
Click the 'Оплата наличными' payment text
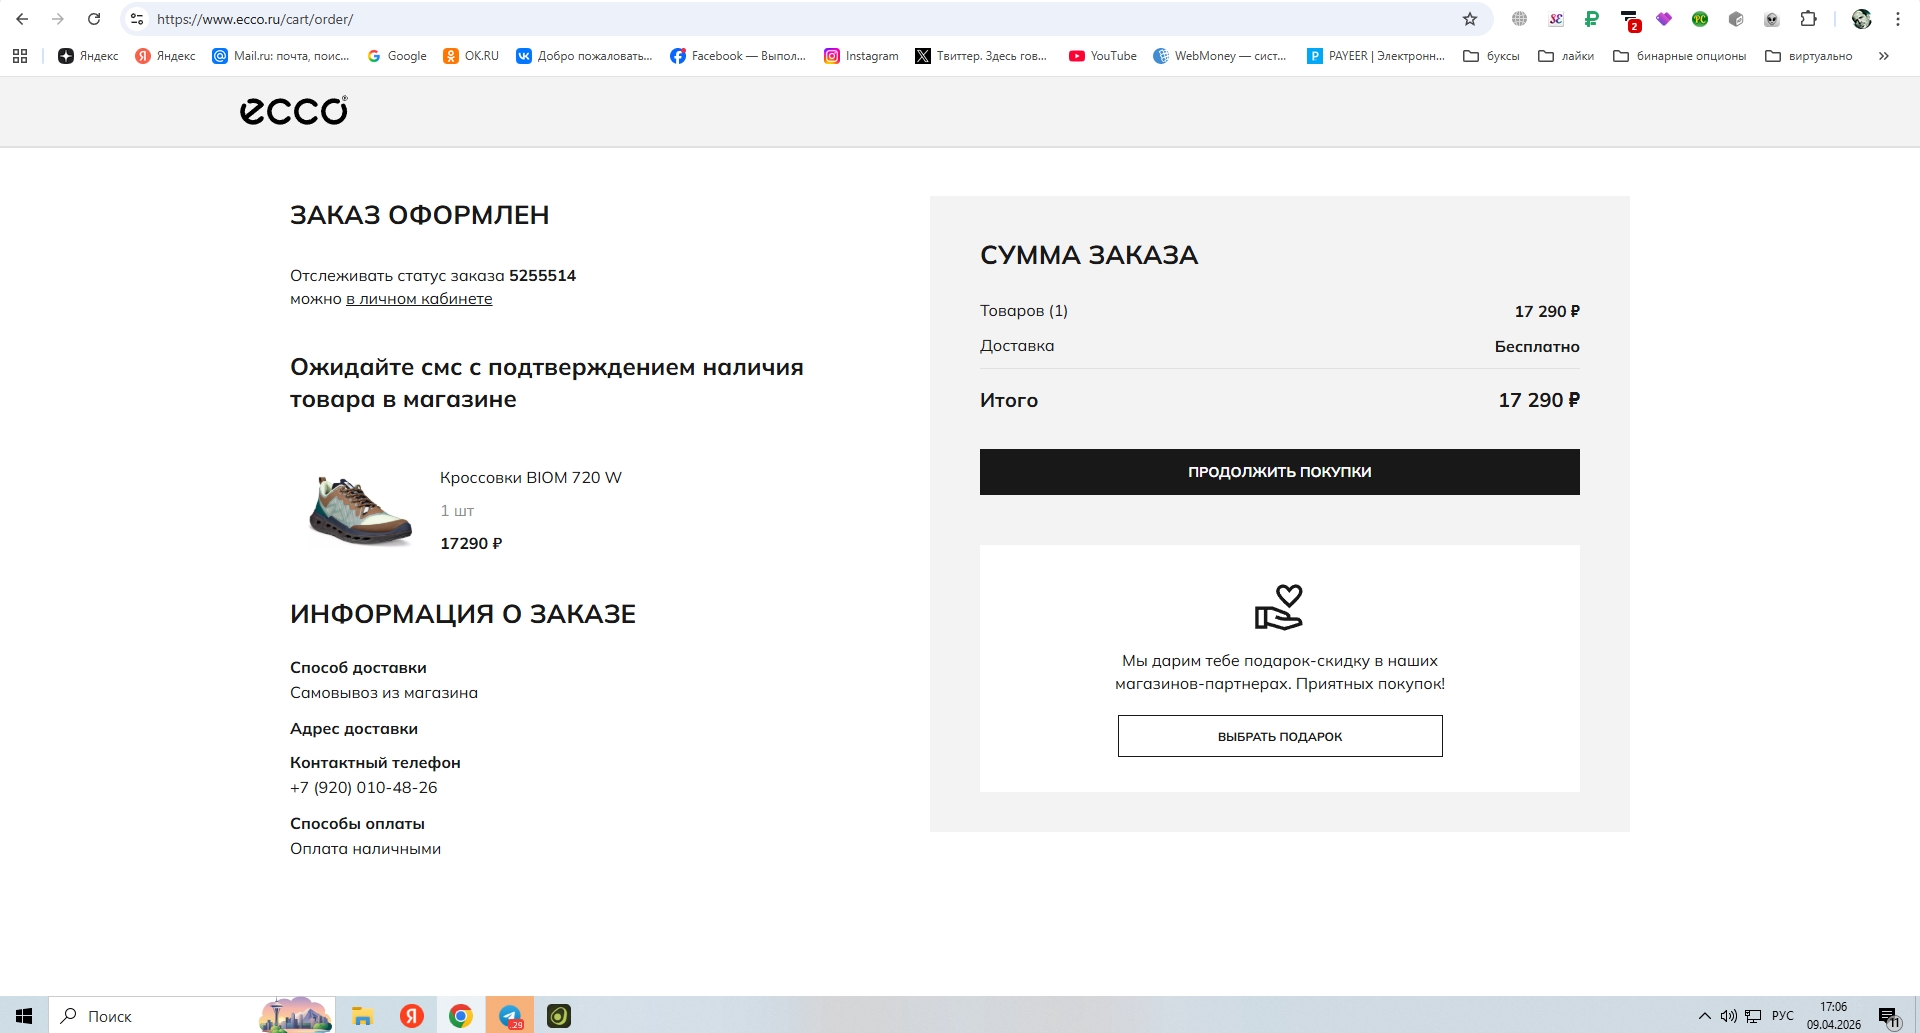tap(365, 849)
